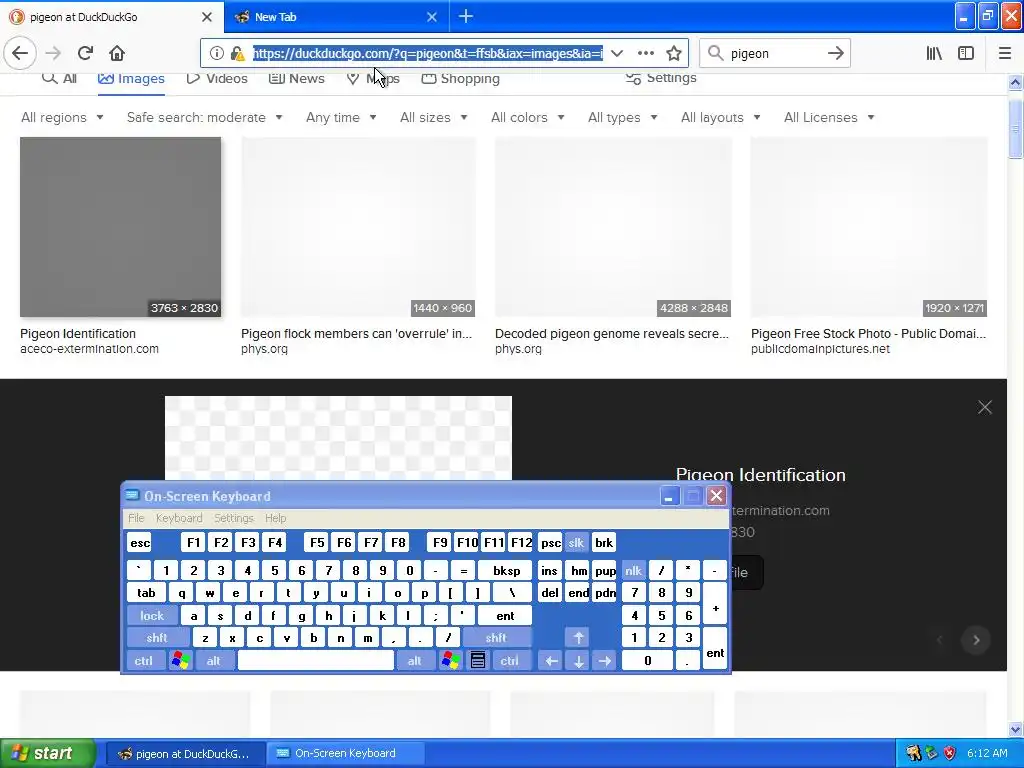
Task: Open the URL bar history dropdown arrow
Action: click(616, 54)
